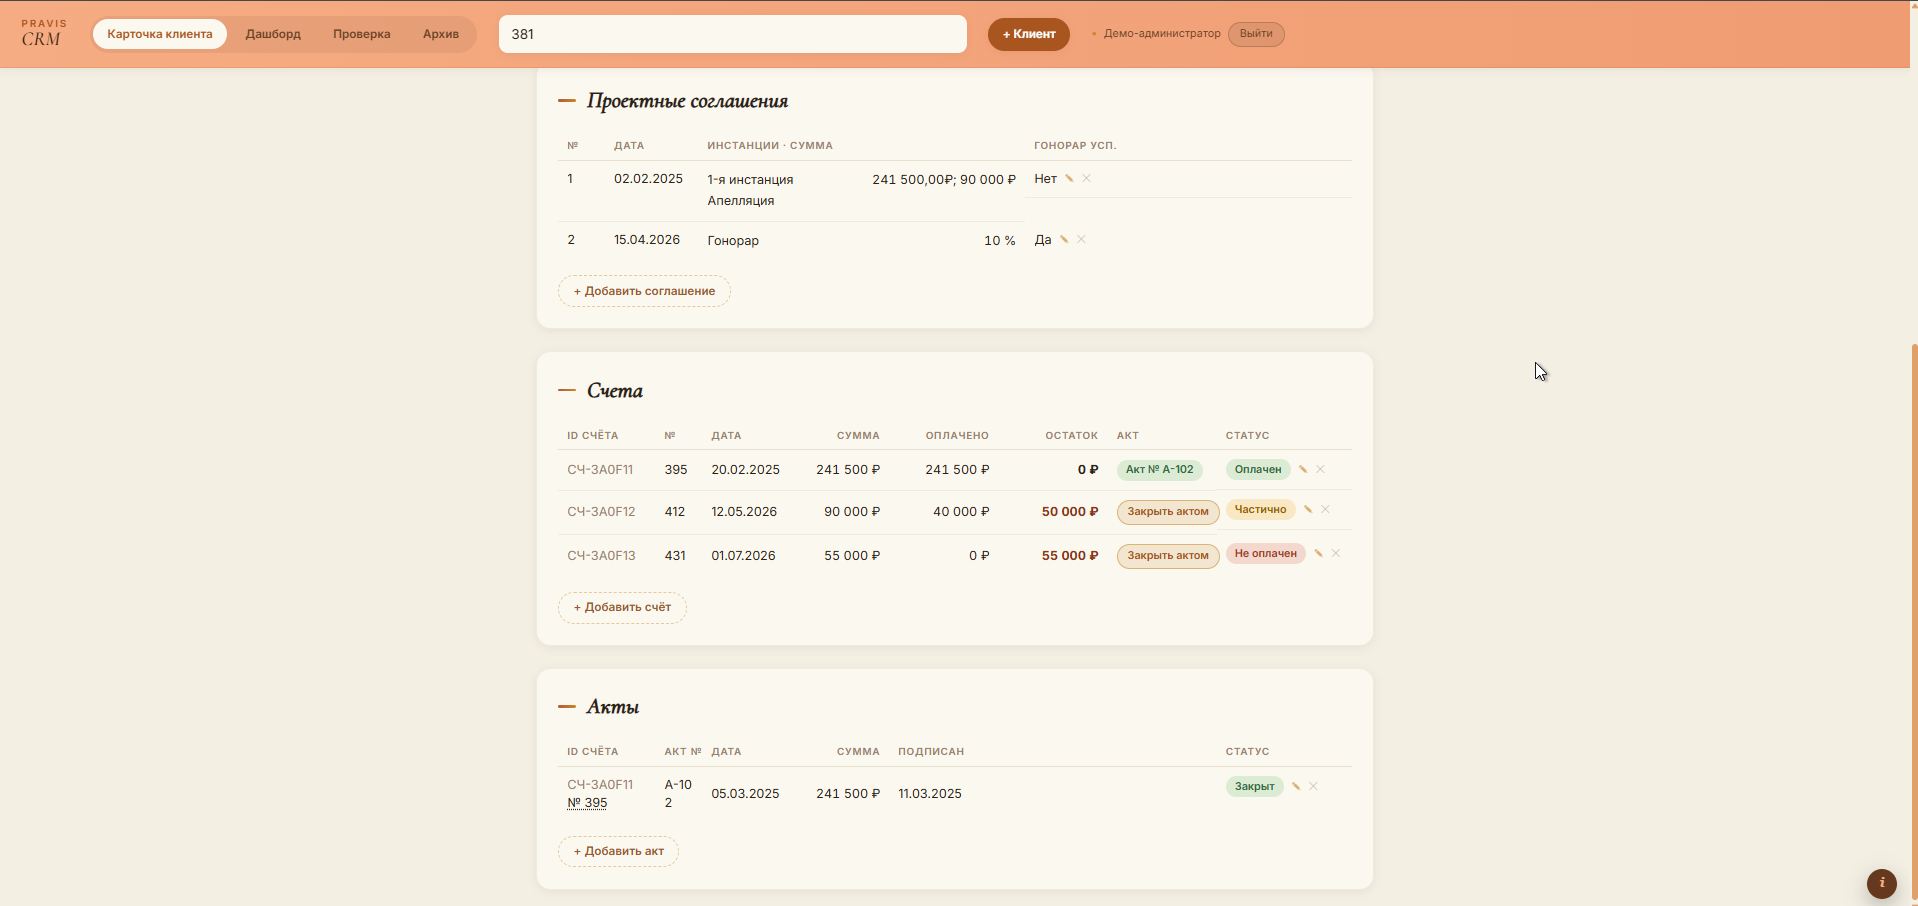This screenshot has width=1918, height=906.
Task: Click the 10 % fee value
Action: pyautogui.click(x=1000, y=241)
